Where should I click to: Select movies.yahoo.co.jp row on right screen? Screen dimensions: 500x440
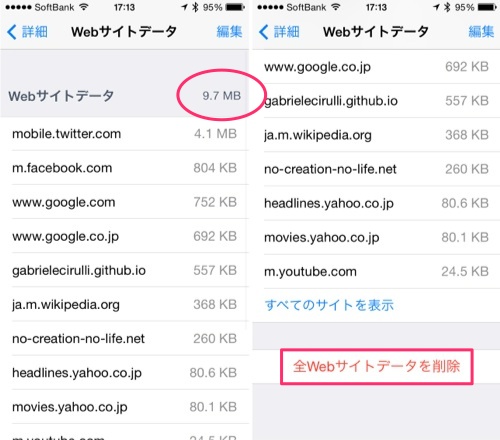pyautogui.click(x=376, y=237)
